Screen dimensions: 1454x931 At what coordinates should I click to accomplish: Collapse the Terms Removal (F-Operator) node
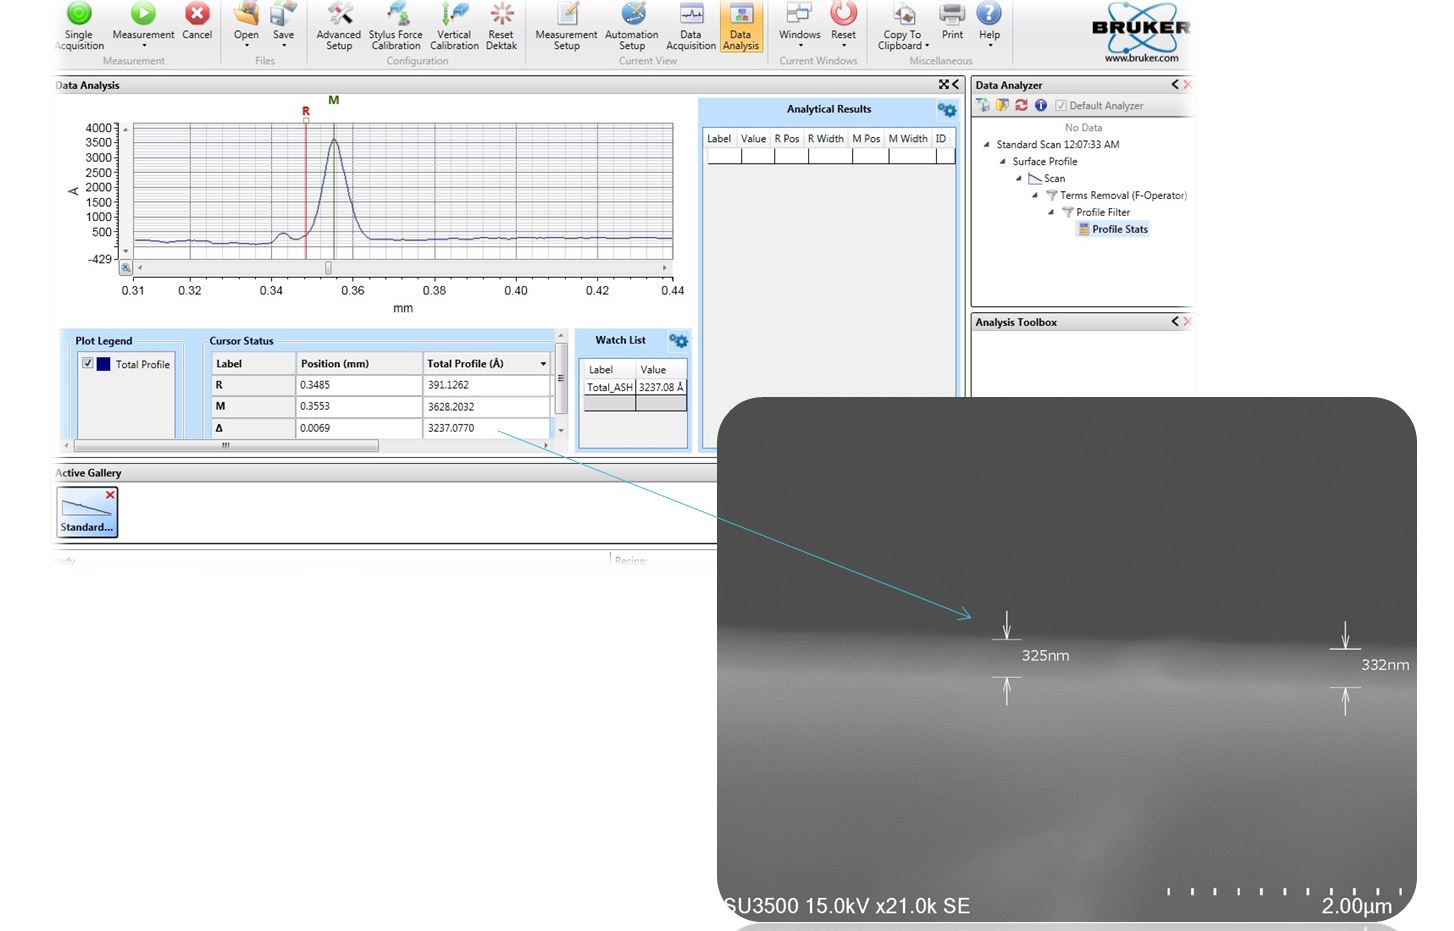pyautogui.click(x=1035, y=196)
